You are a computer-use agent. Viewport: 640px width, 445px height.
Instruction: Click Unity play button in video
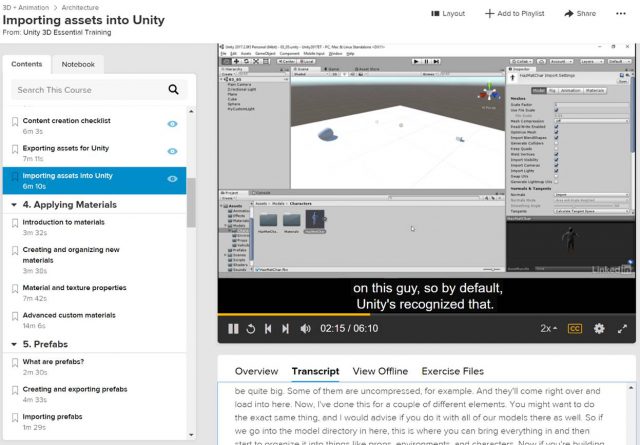click(x=416, y=61)
